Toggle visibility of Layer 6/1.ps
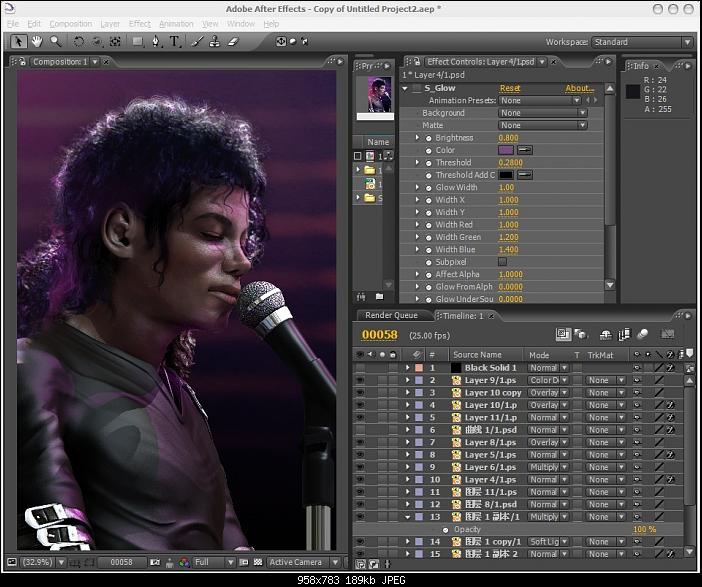The image size is (702, 587). tap(360, 467)
